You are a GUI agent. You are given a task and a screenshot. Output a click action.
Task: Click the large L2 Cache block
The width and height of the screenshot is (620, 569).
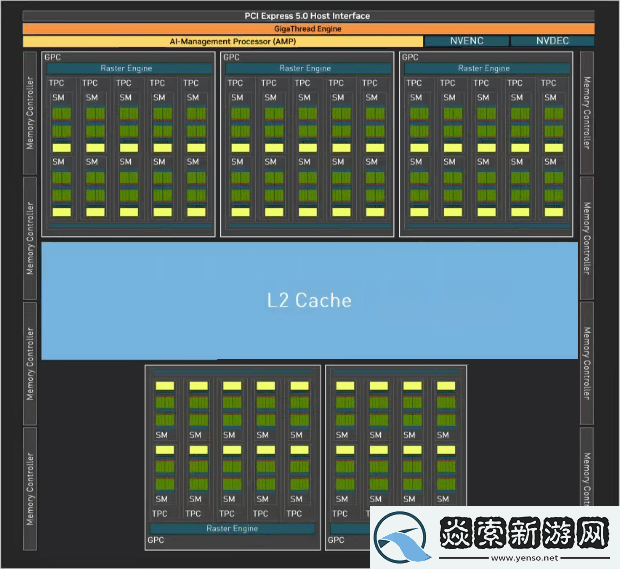[x=309, y=300]
